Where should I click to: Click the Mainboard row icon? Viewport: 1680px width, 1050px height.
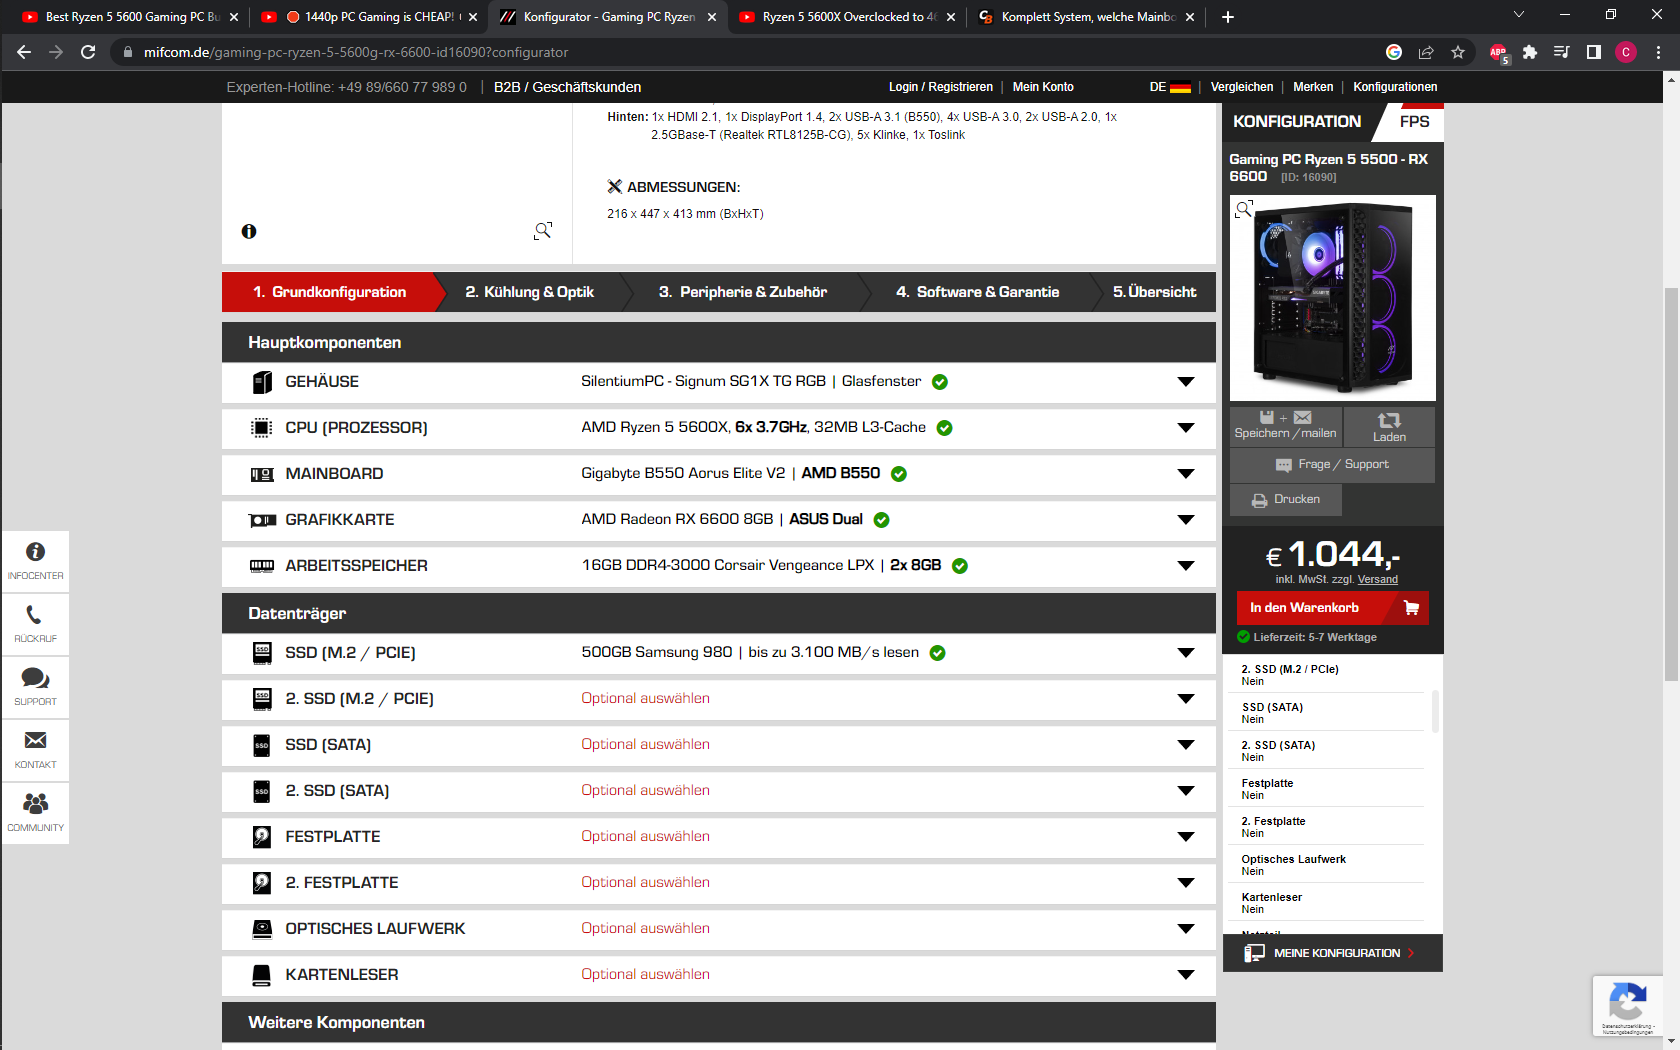262,474
